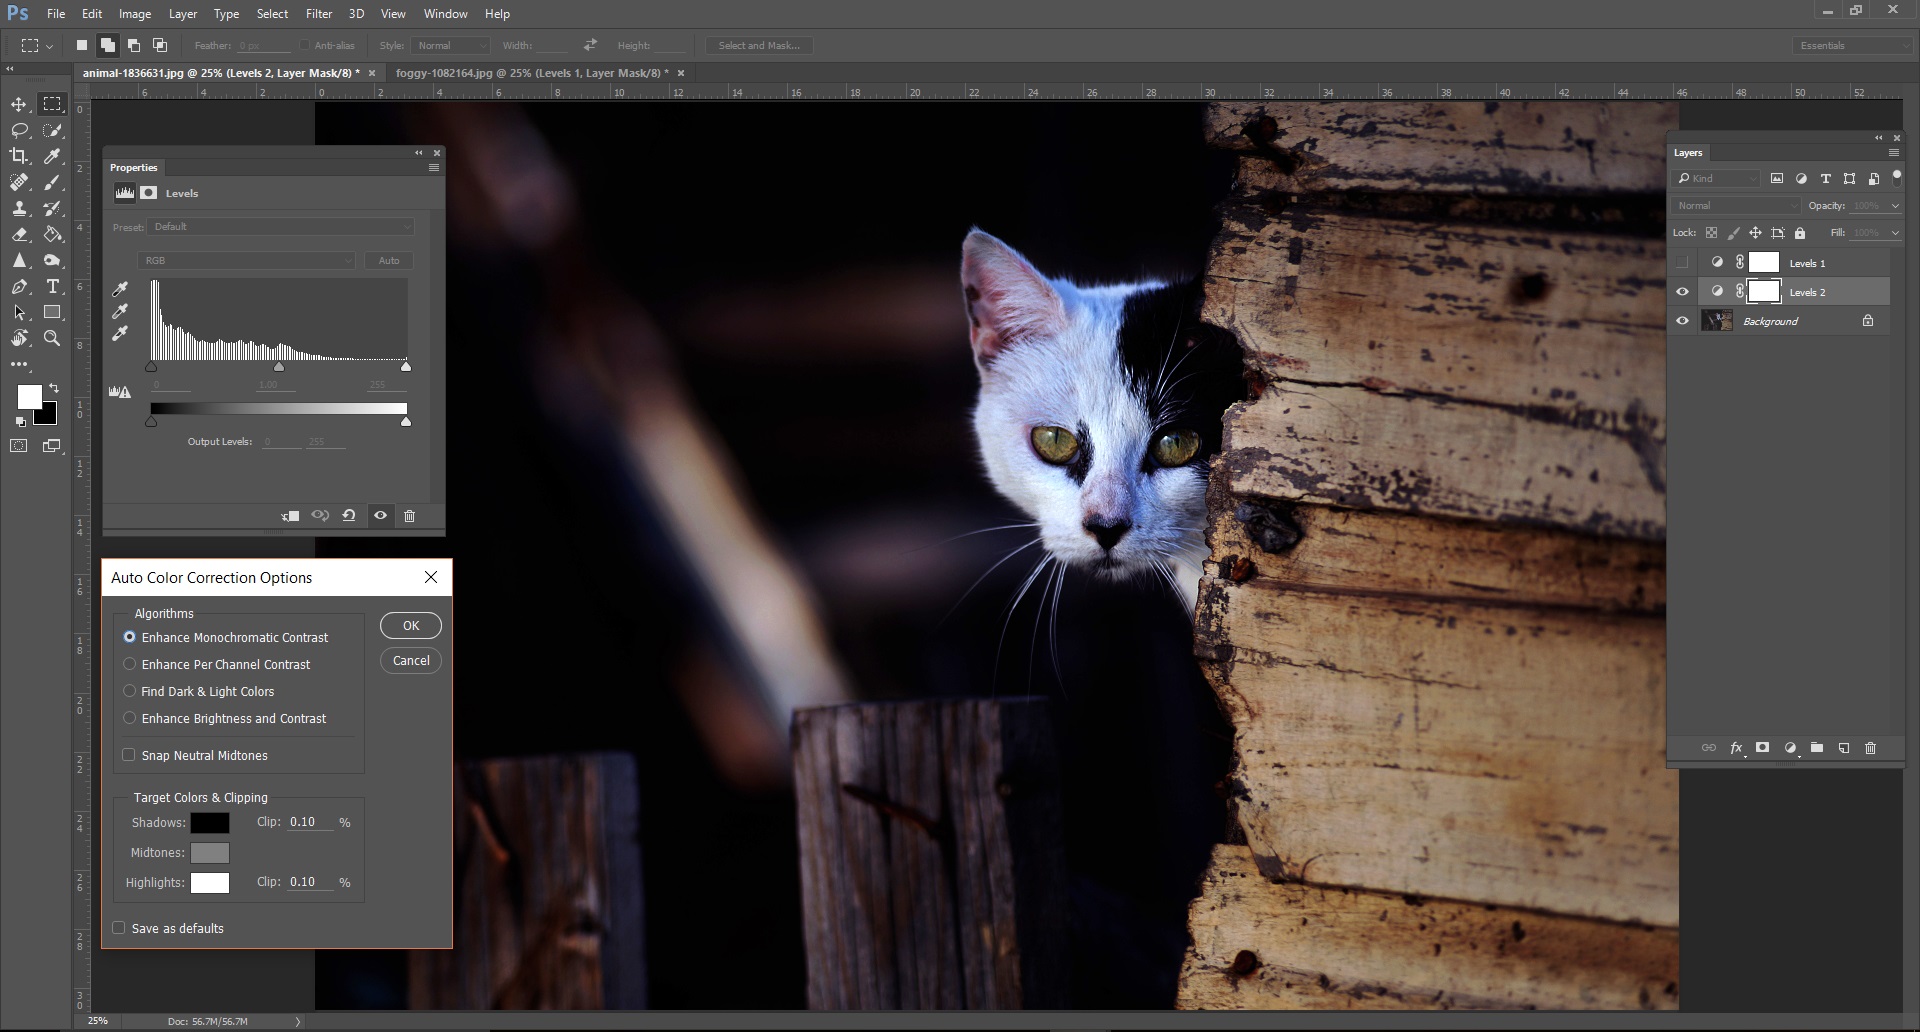
Task: Select the Move tool
Action: pos(19,104)
